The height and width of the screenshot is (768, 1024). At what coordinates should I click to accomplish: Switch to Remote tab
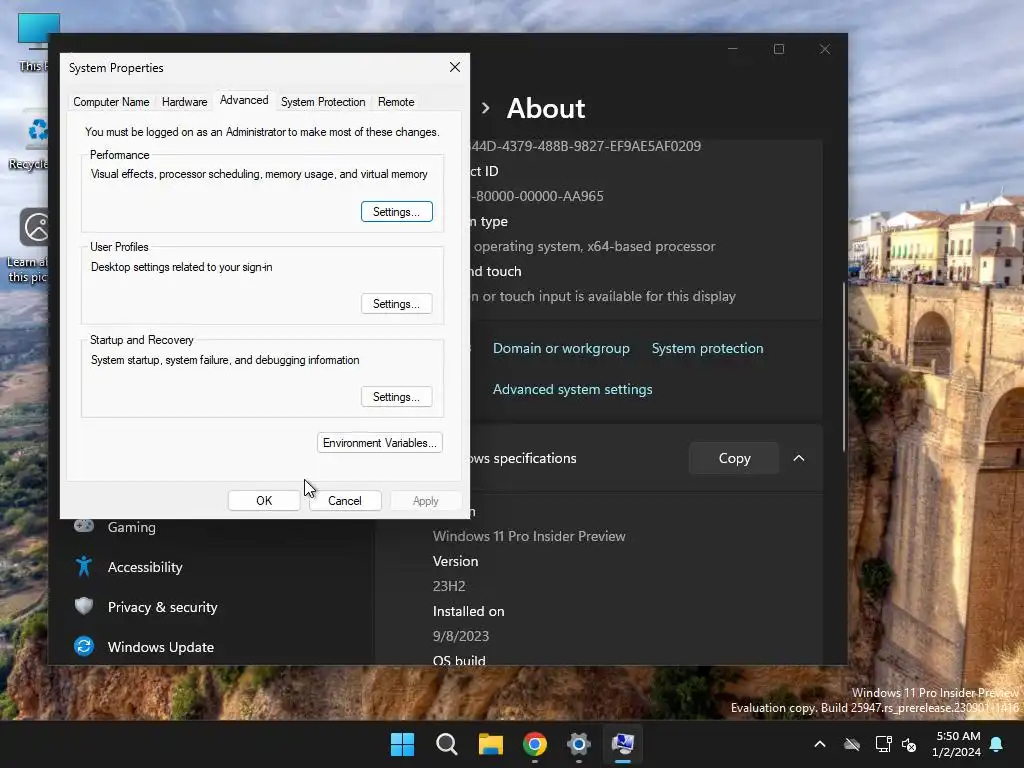coord(396,102)
